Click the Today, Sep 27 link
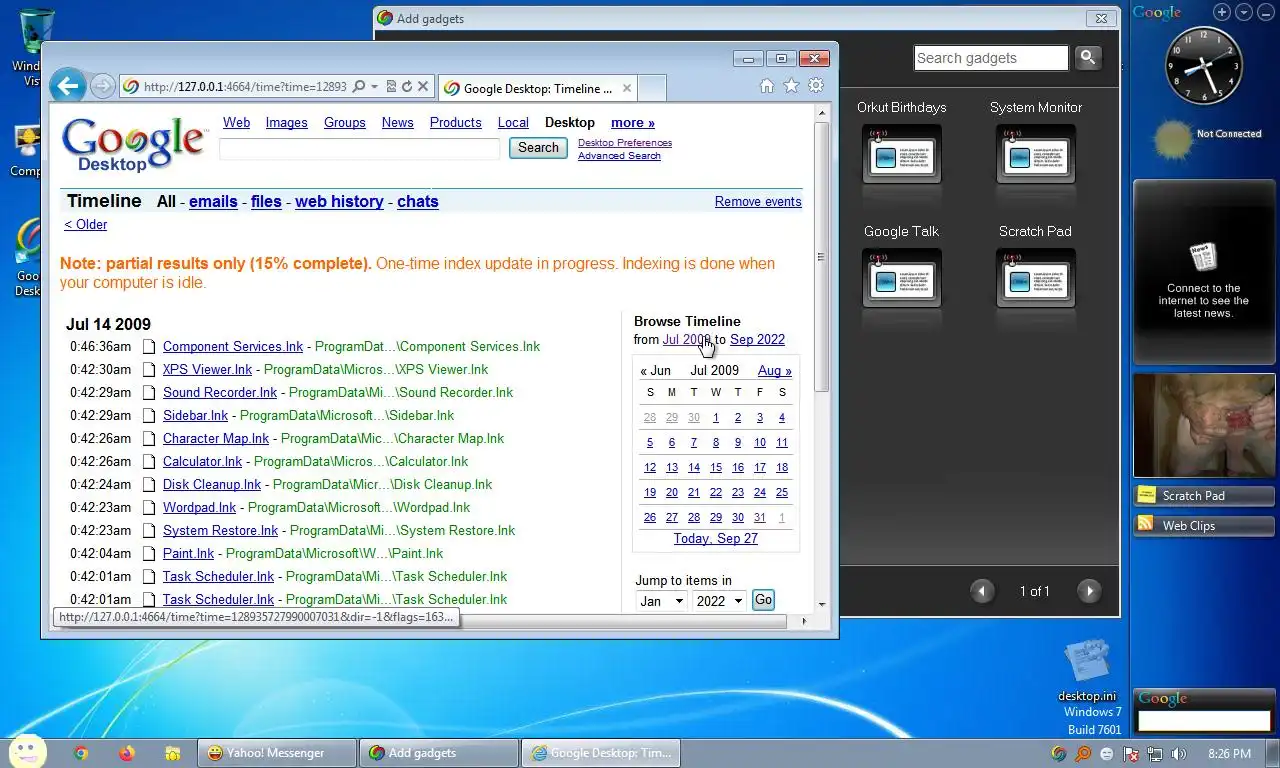 pyautogui.click(x=716, y=538)
